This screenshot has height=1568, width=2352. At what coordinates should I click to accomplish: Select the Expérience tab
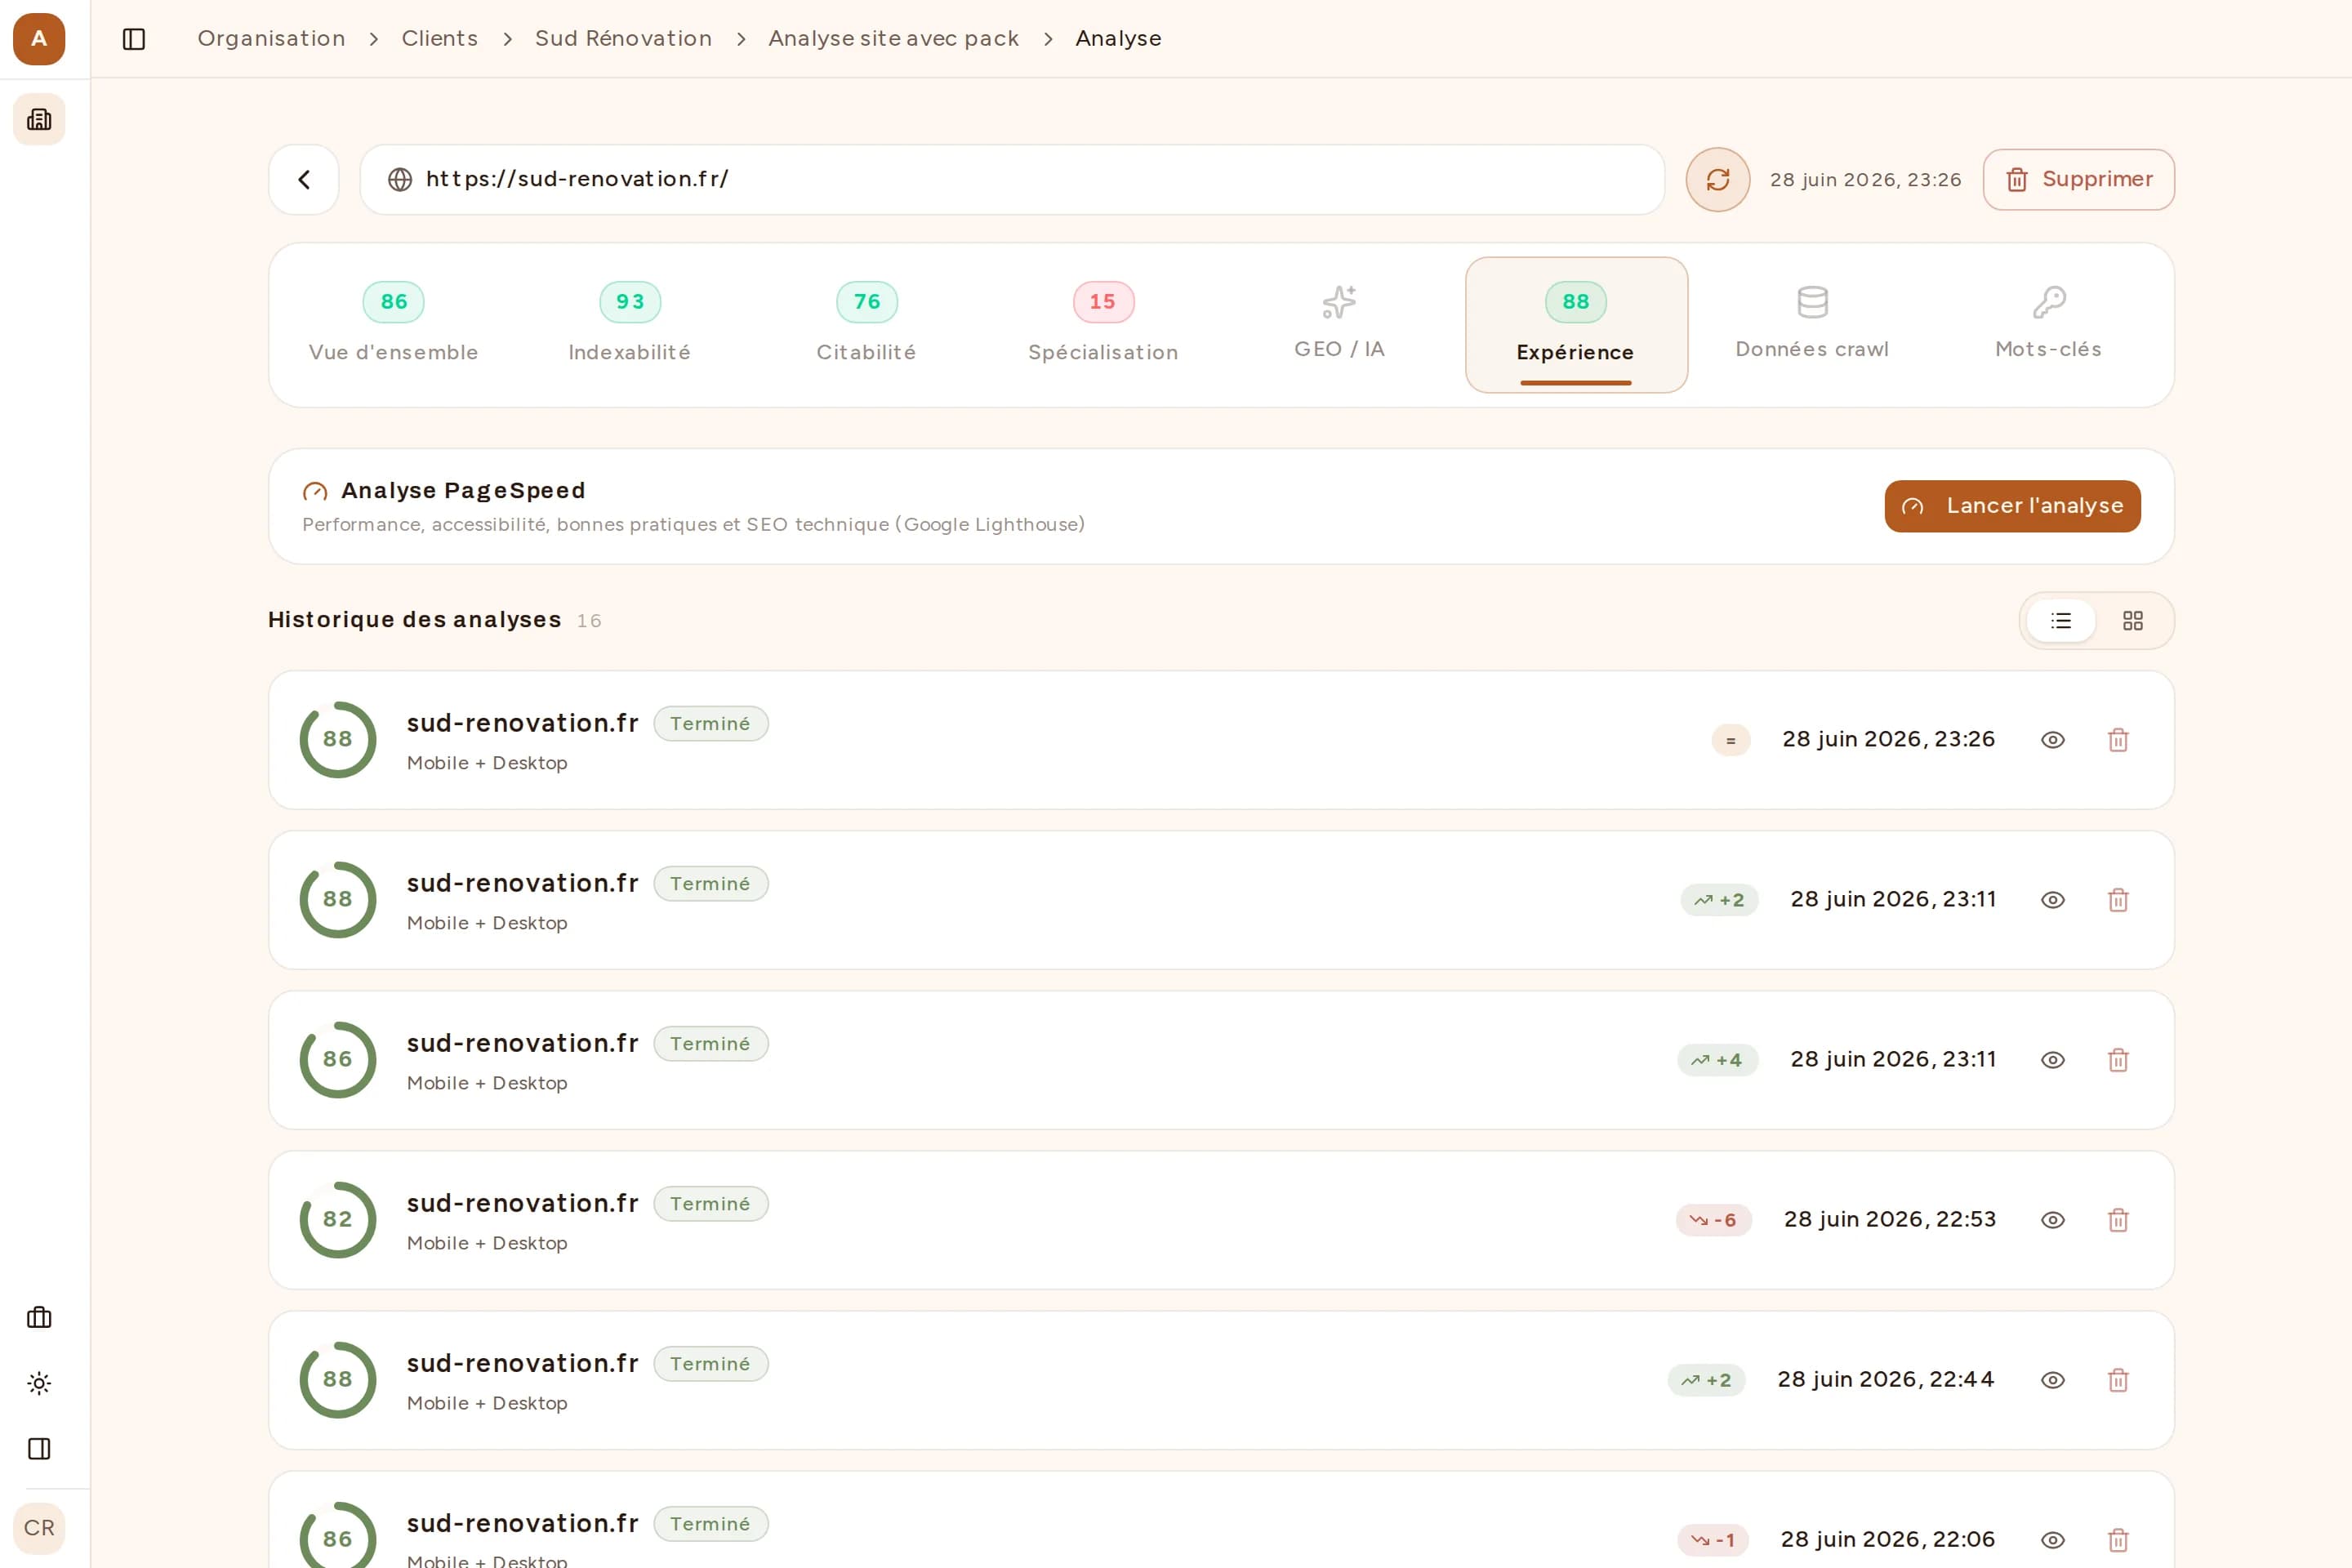pos(1576,324)
